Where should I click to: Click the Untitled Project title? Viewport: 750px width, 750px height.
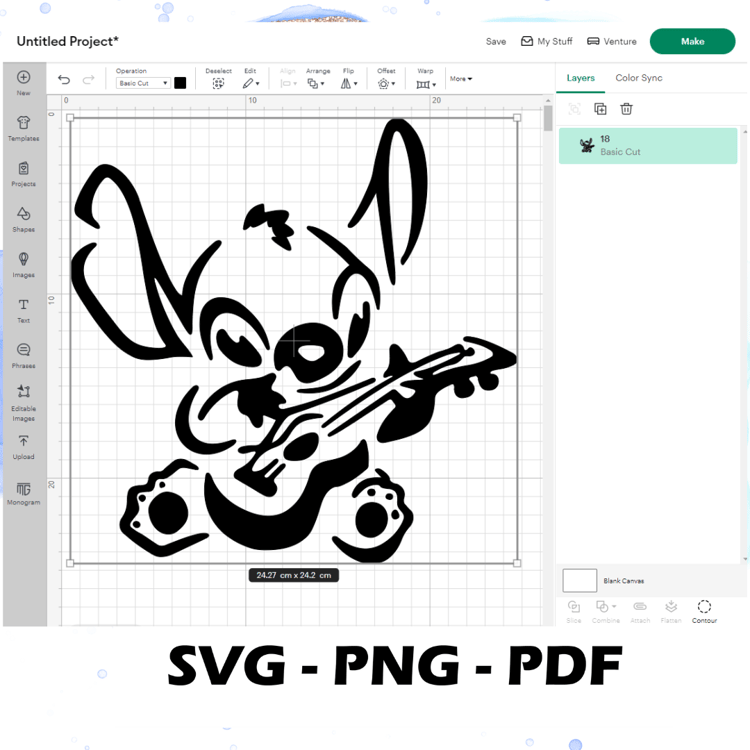click(x=67, y=42)
